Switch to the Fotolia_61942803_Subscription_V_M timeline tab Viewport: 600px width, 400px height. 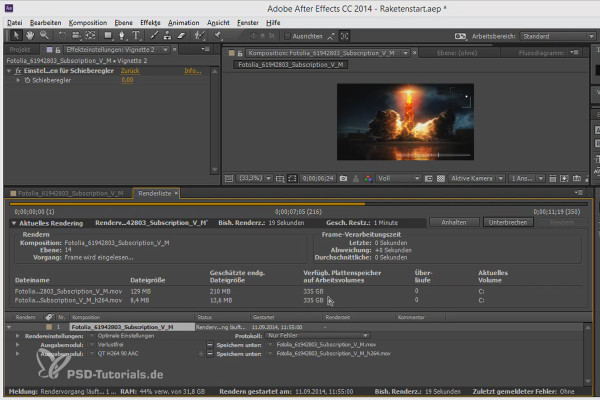68,193
